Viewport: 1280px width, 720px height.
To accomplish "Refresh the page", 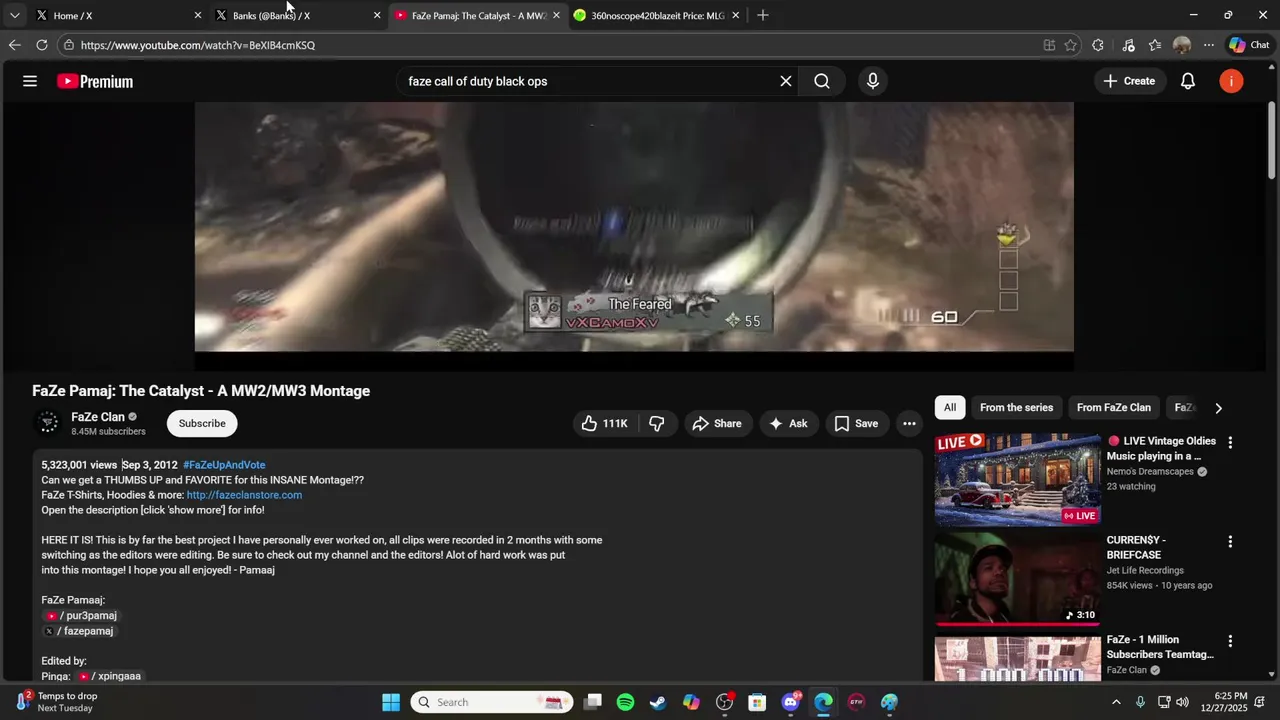I will (x=42, y=45).
